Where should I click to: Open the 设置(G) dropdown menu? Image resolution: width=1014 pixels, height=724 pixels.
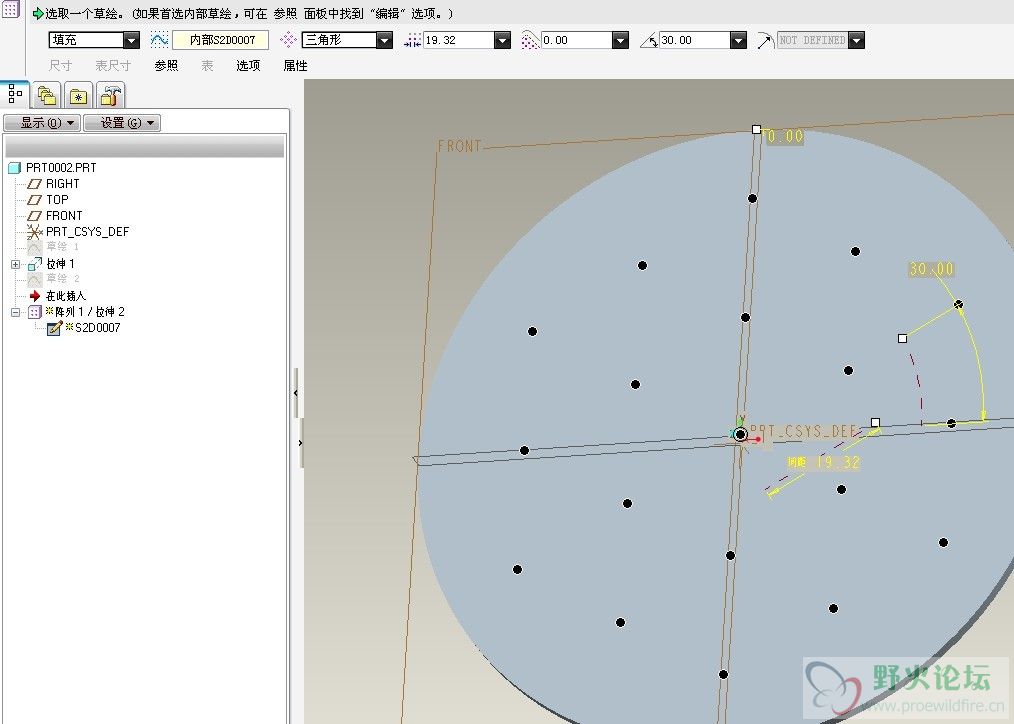[x=122, y=123]
